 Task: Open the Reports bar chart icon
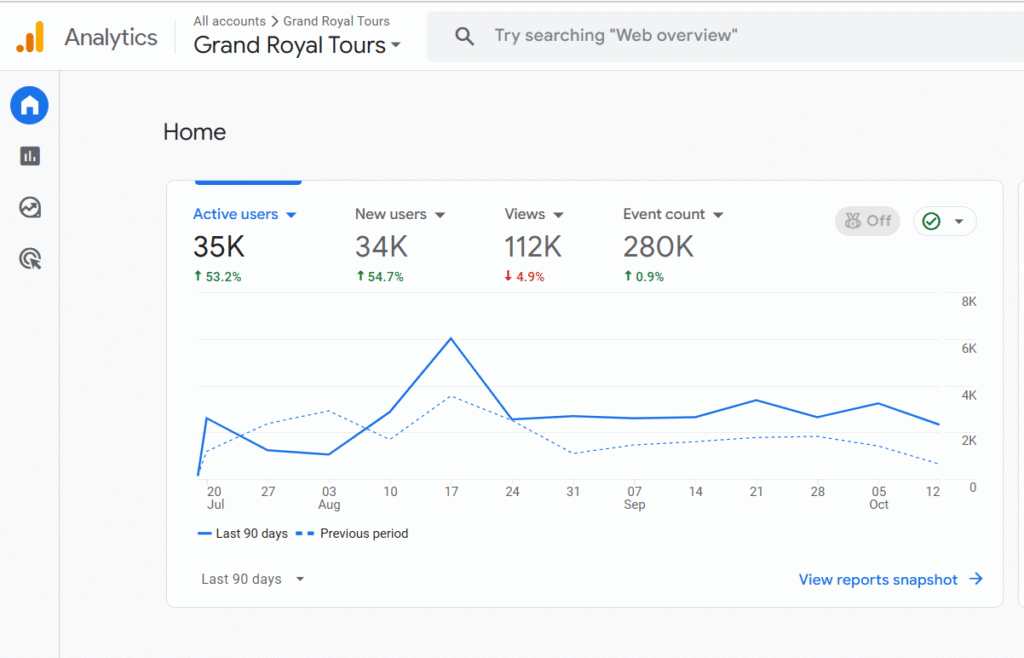coord(30,156)
